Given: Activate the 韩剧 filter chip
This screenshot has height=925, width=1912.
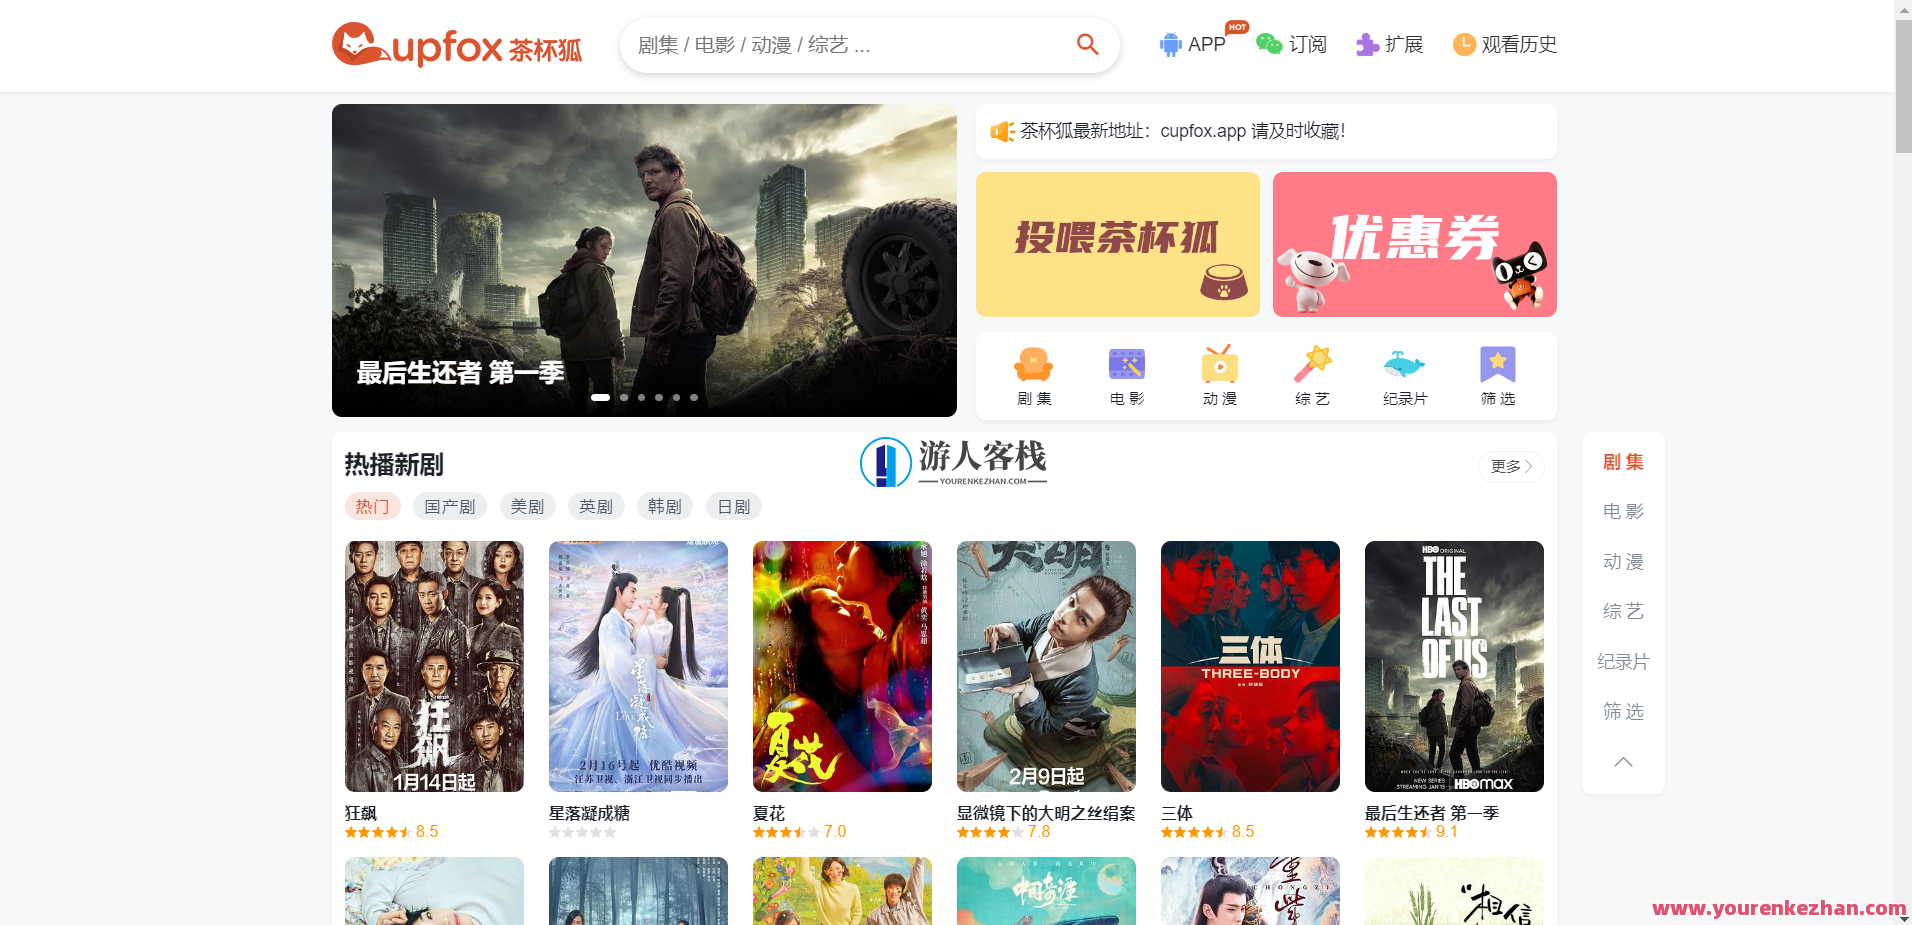Looking at the screenshot, I should (x=664, y=506).
